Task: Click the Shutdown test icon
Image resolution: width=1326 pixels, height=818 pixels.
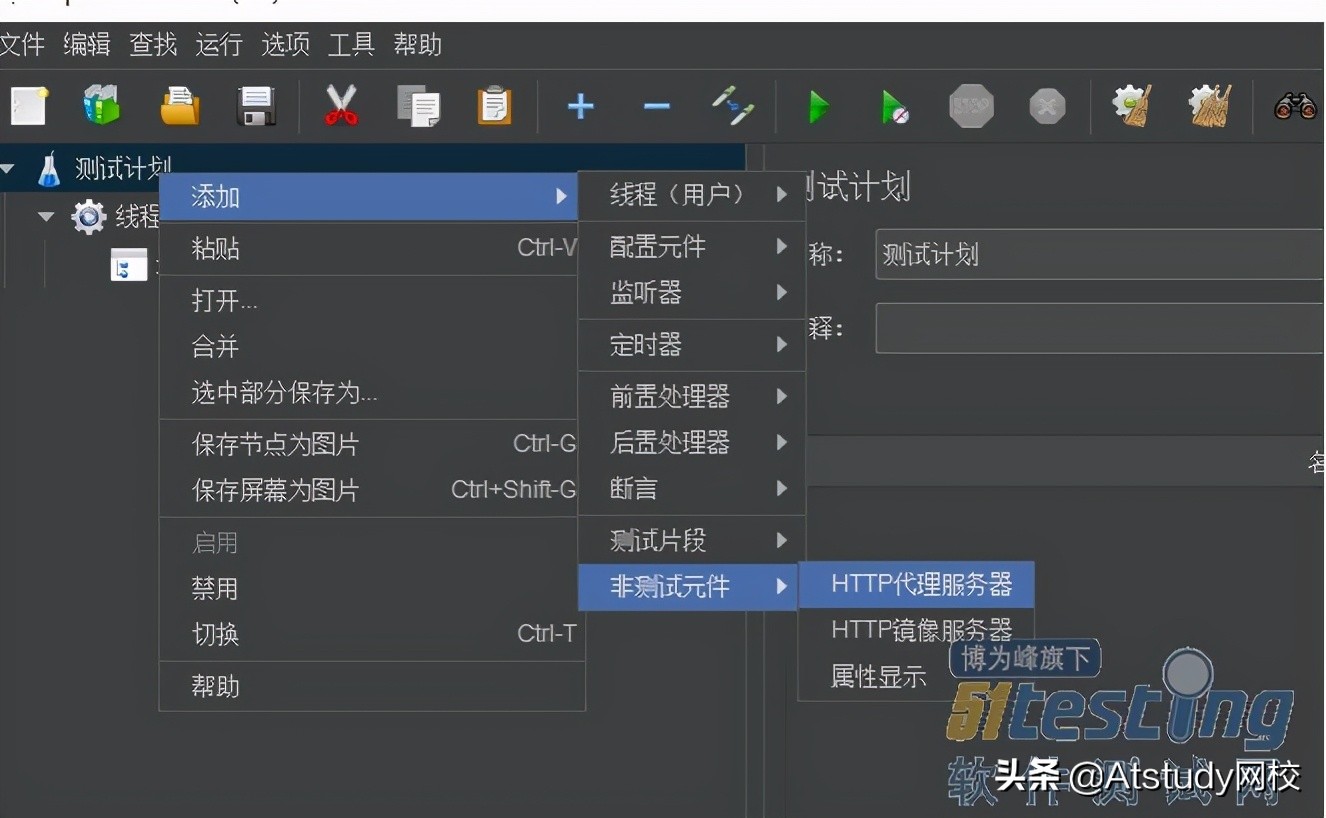Action: pos(1046,106)
